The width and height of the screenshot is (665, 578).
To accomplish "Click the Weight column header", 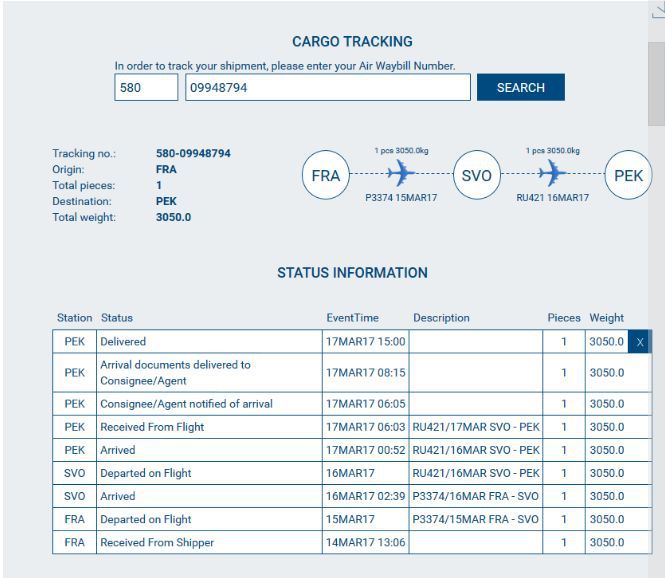I will tap(606, 318).
